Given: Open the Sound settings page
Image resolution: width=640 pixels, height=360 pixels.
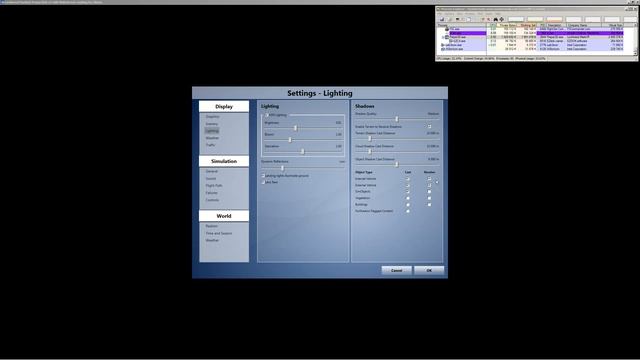Looking at the screenshot, I should tap(211, 178).
